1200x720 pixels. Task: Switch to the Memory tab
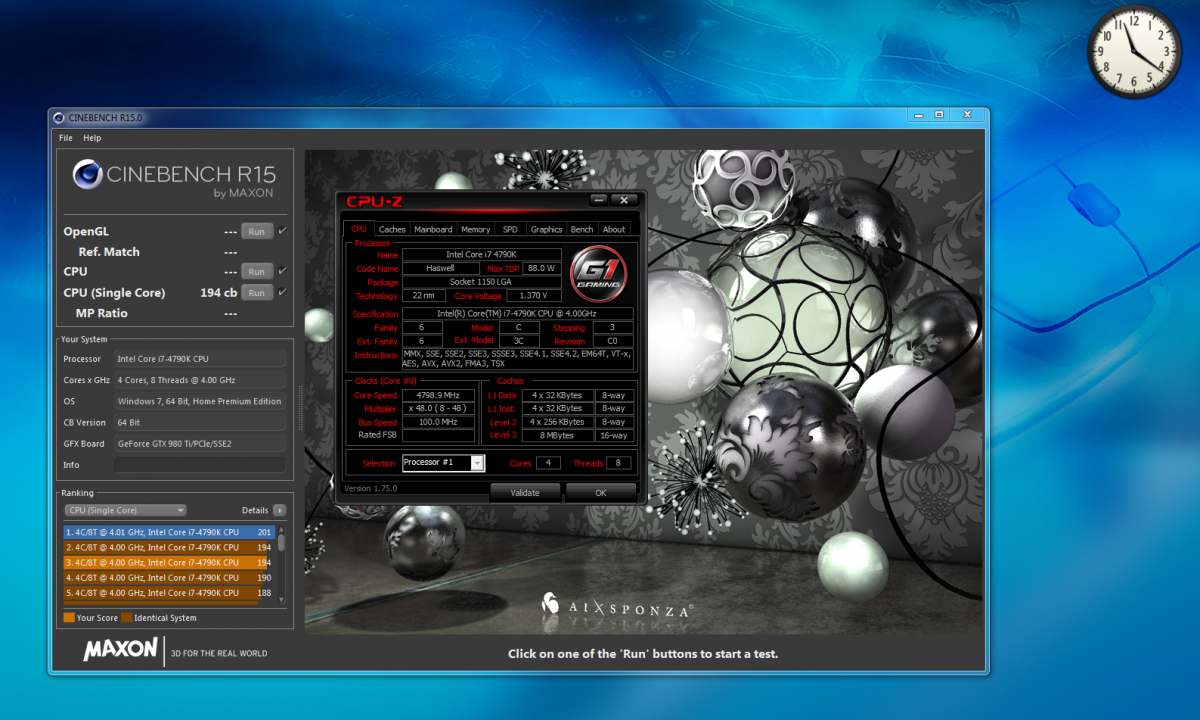(475, 229)
